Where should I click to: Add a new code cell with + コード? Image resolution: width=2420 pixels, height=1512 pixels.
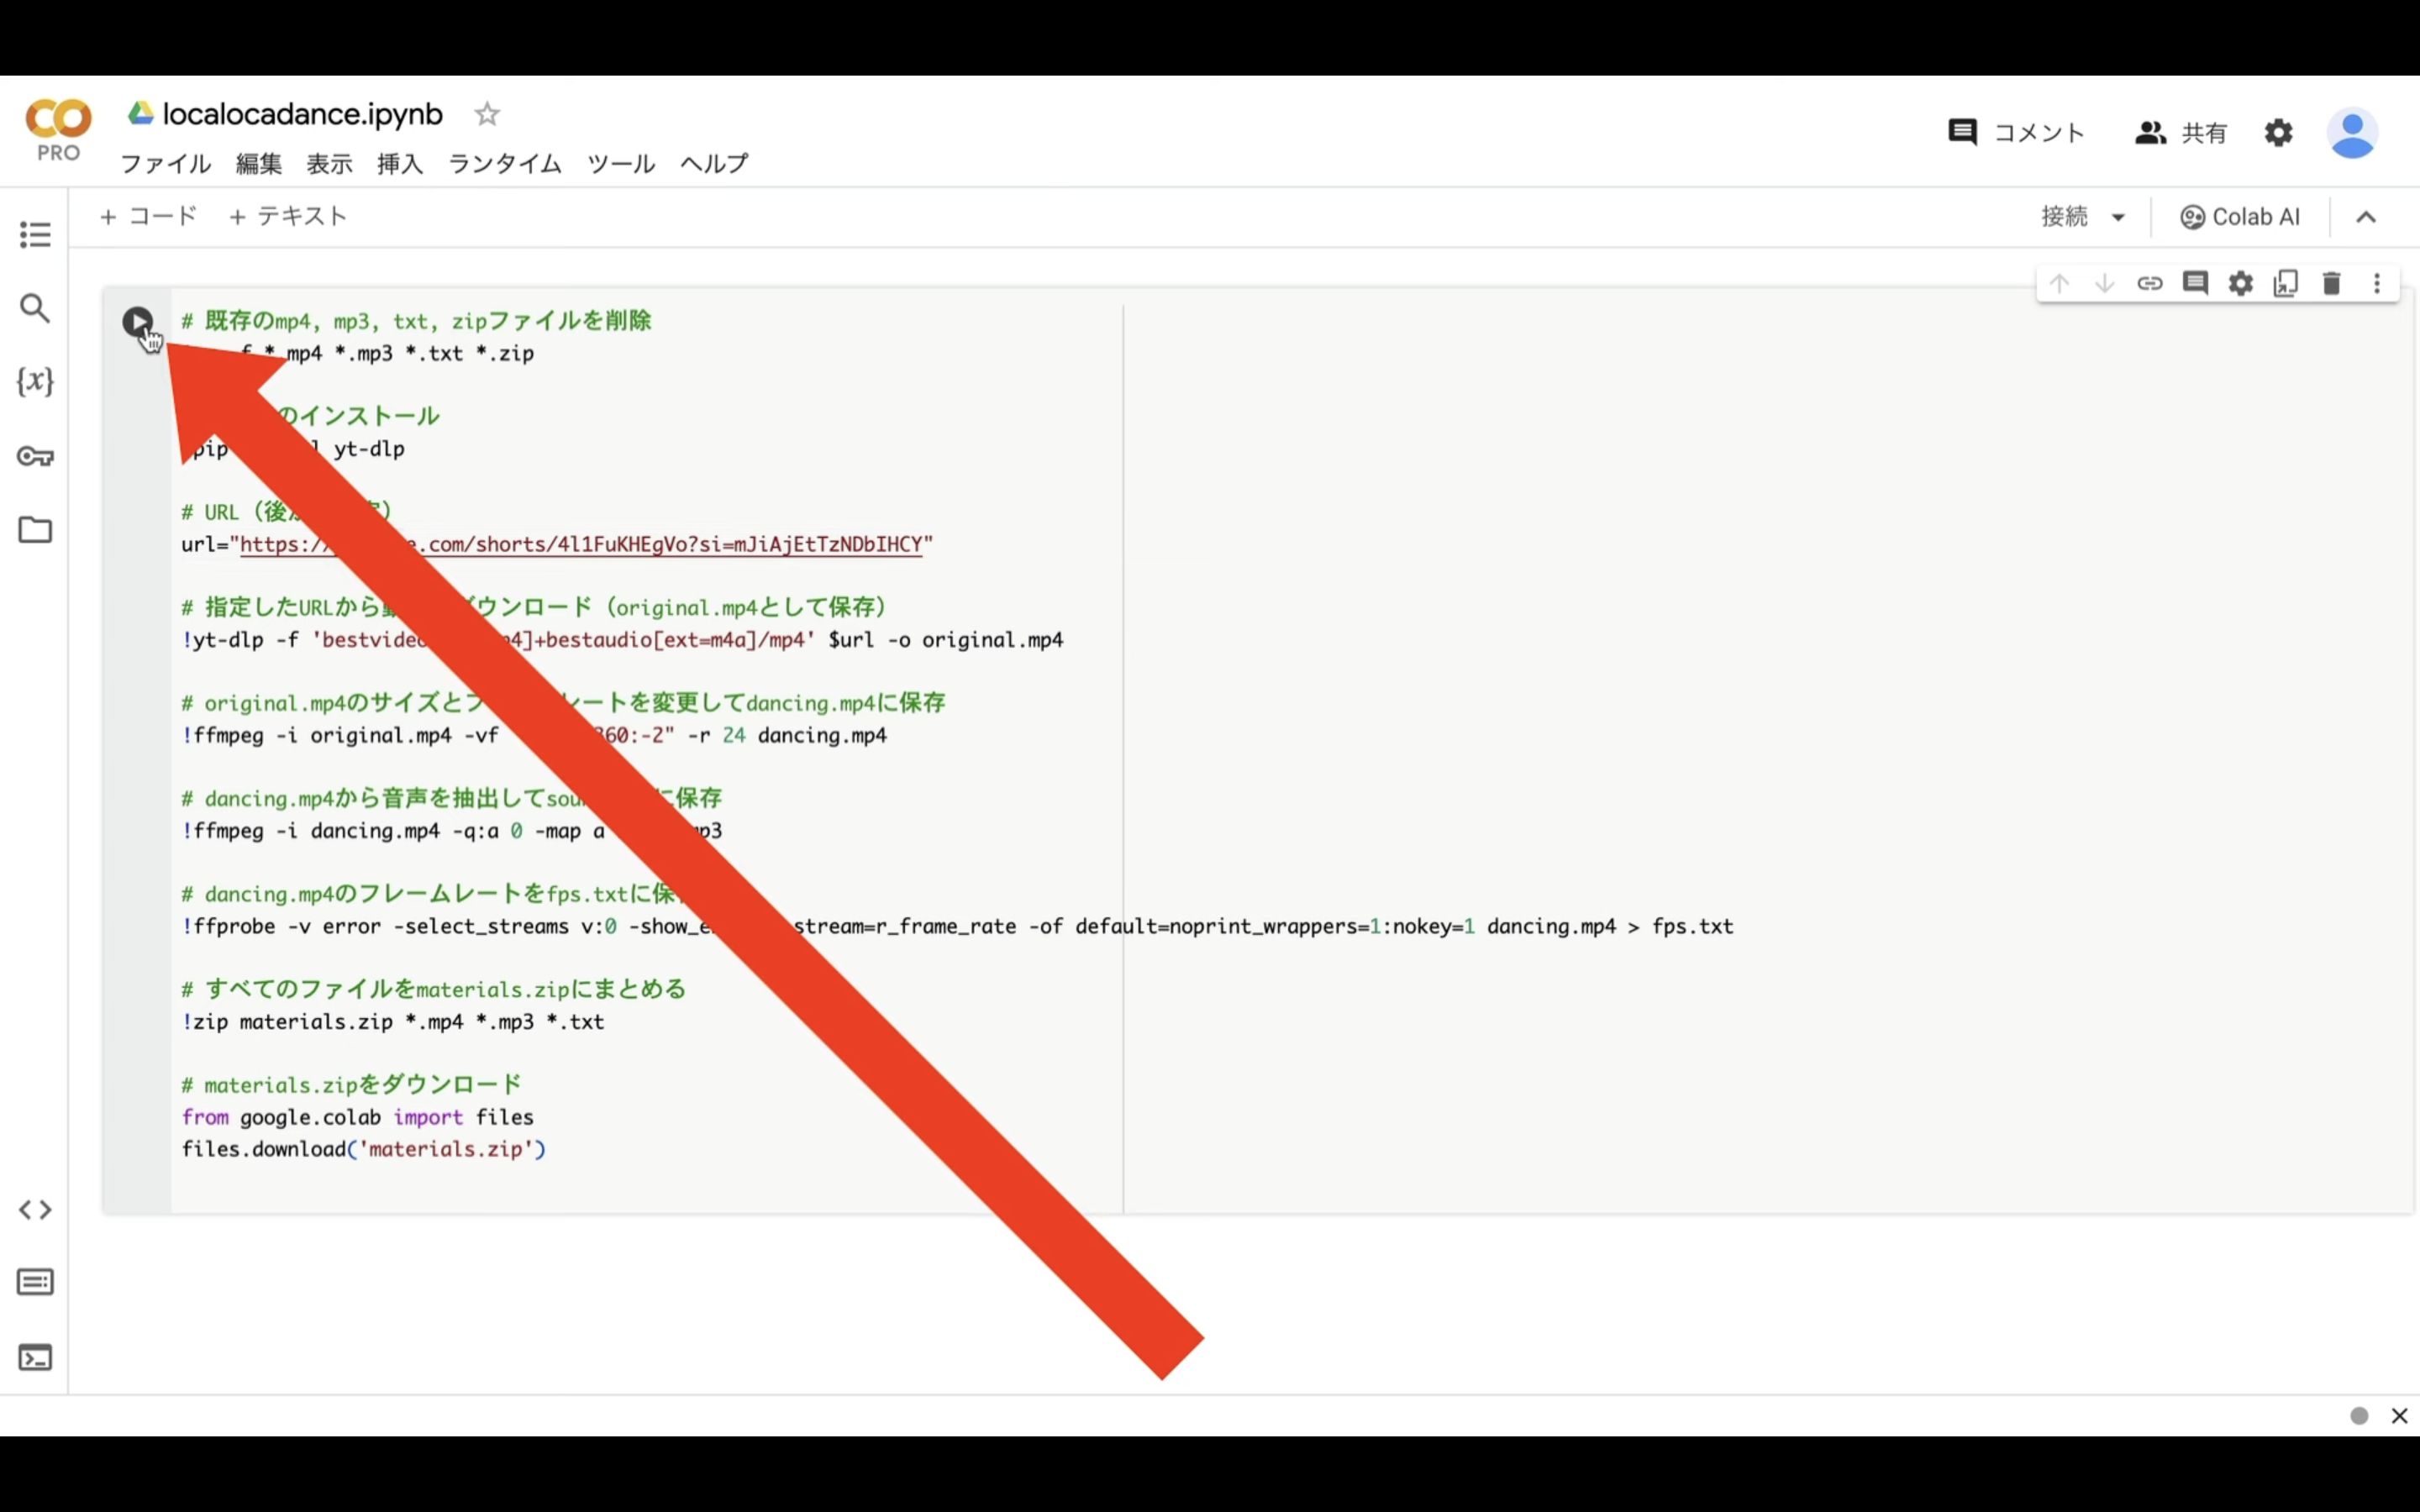[149, 216]
